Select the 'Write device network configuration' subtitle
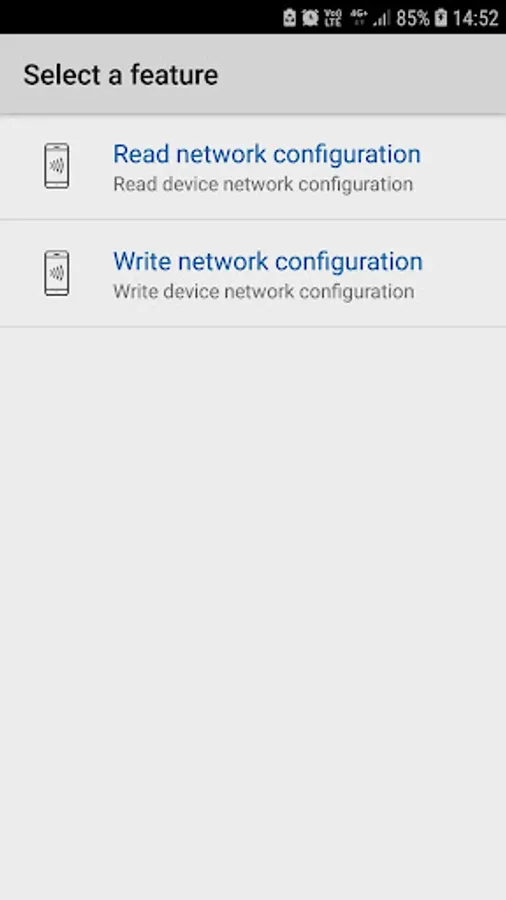 263,292
